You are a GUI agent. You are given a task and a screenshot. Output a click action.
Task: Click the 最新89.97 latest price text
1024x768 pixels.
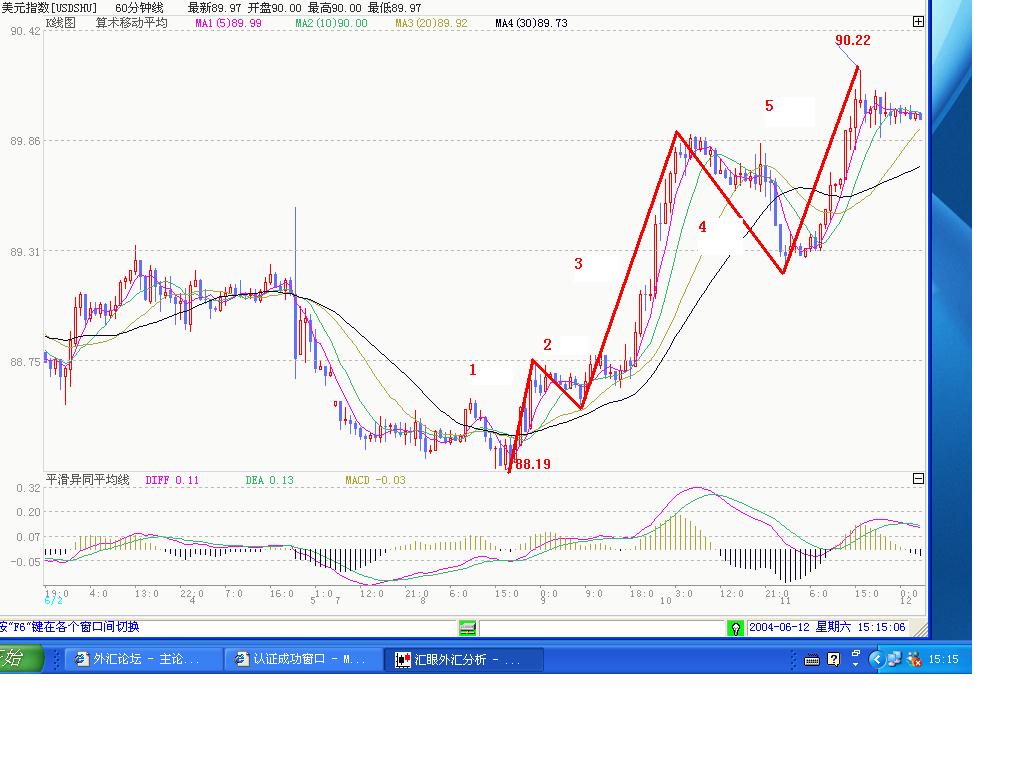coord(214,8)
